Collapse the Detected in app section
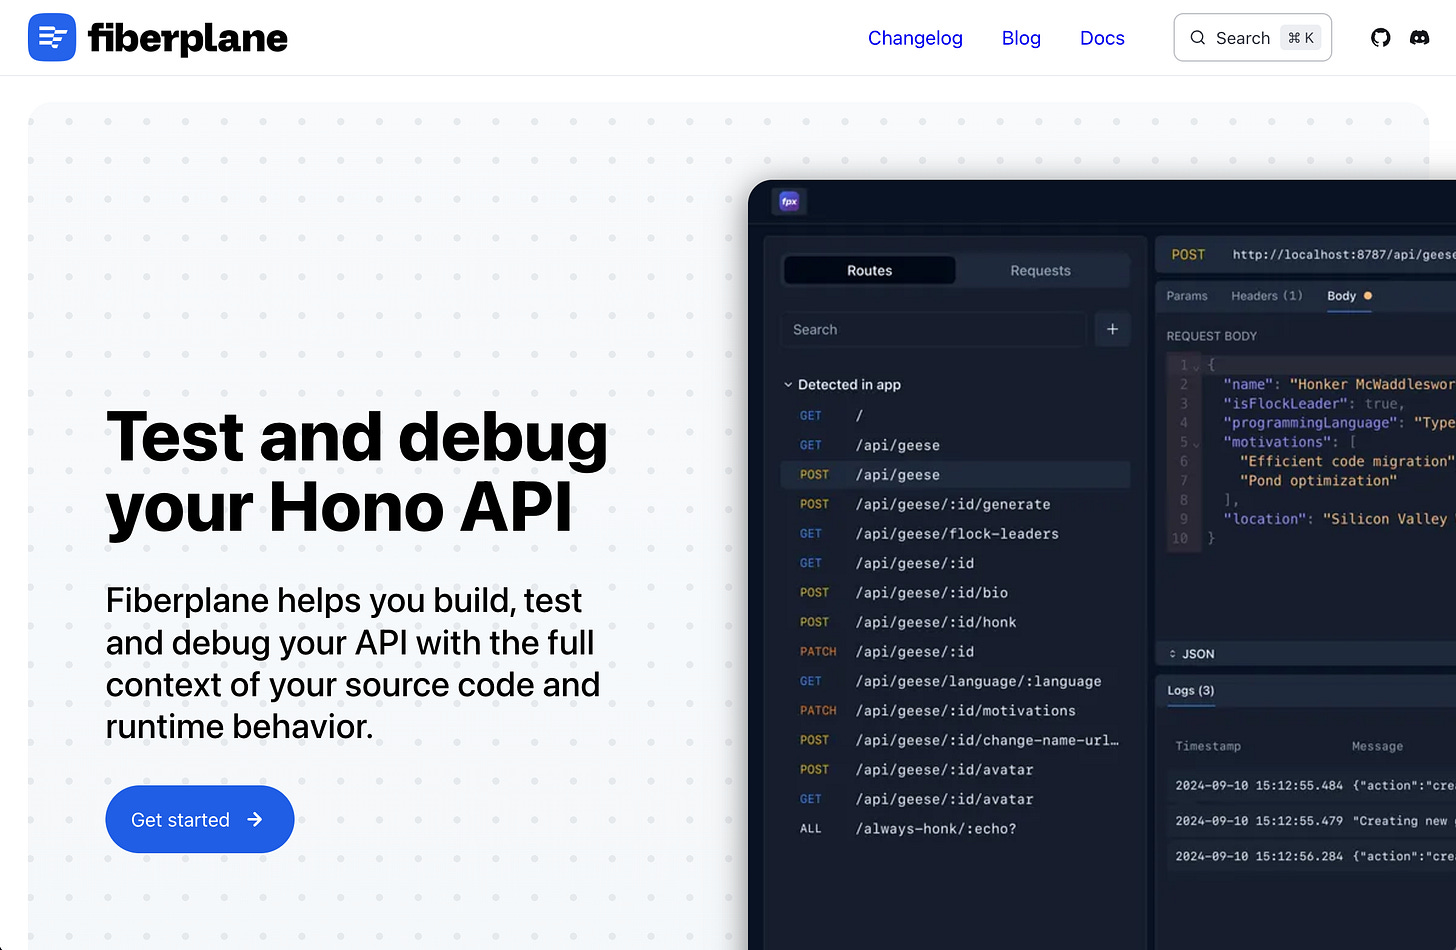This screenshot has height=950, width=1456. (788, 385)
